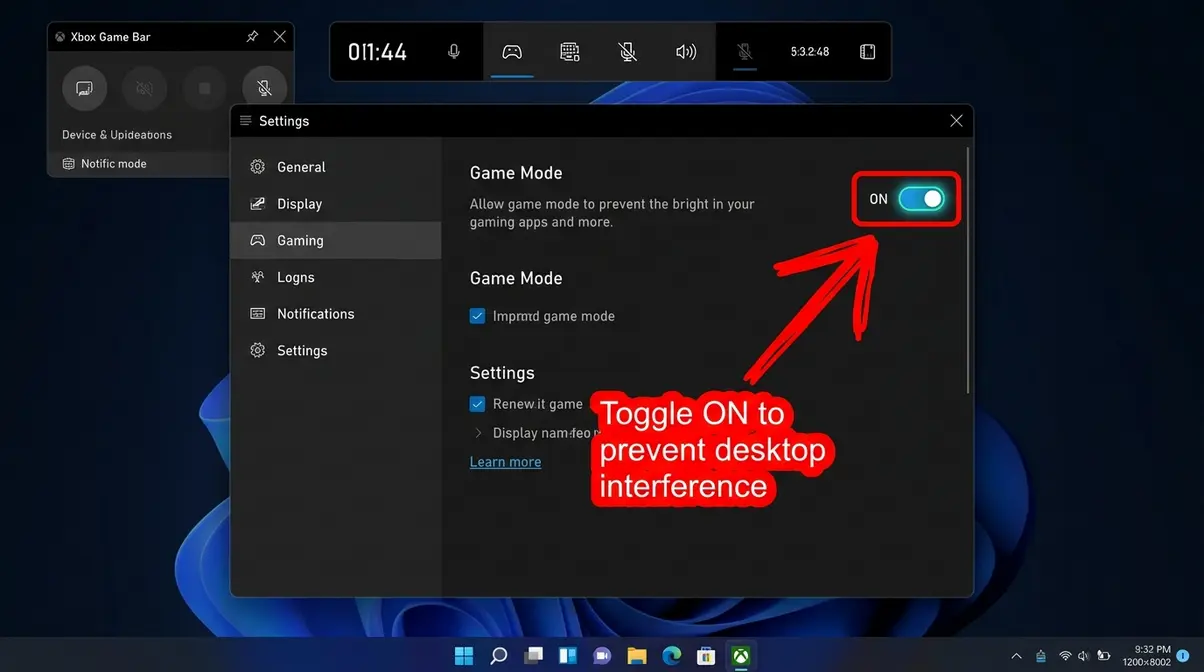Toggle the Game Mode ON switch
1204x672 pixels.
click(921, 199)
